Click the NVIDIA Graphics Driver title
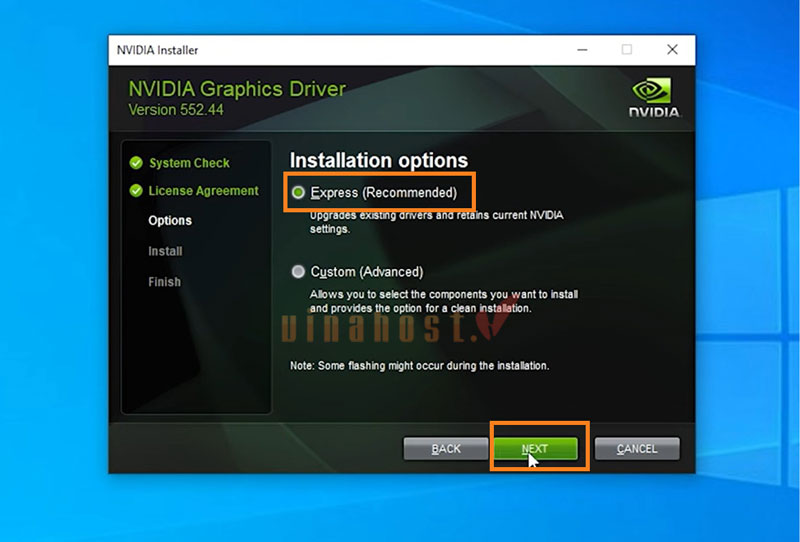This screenshot has height=542, width=800. pyautogui.click(x=237, y=89)
